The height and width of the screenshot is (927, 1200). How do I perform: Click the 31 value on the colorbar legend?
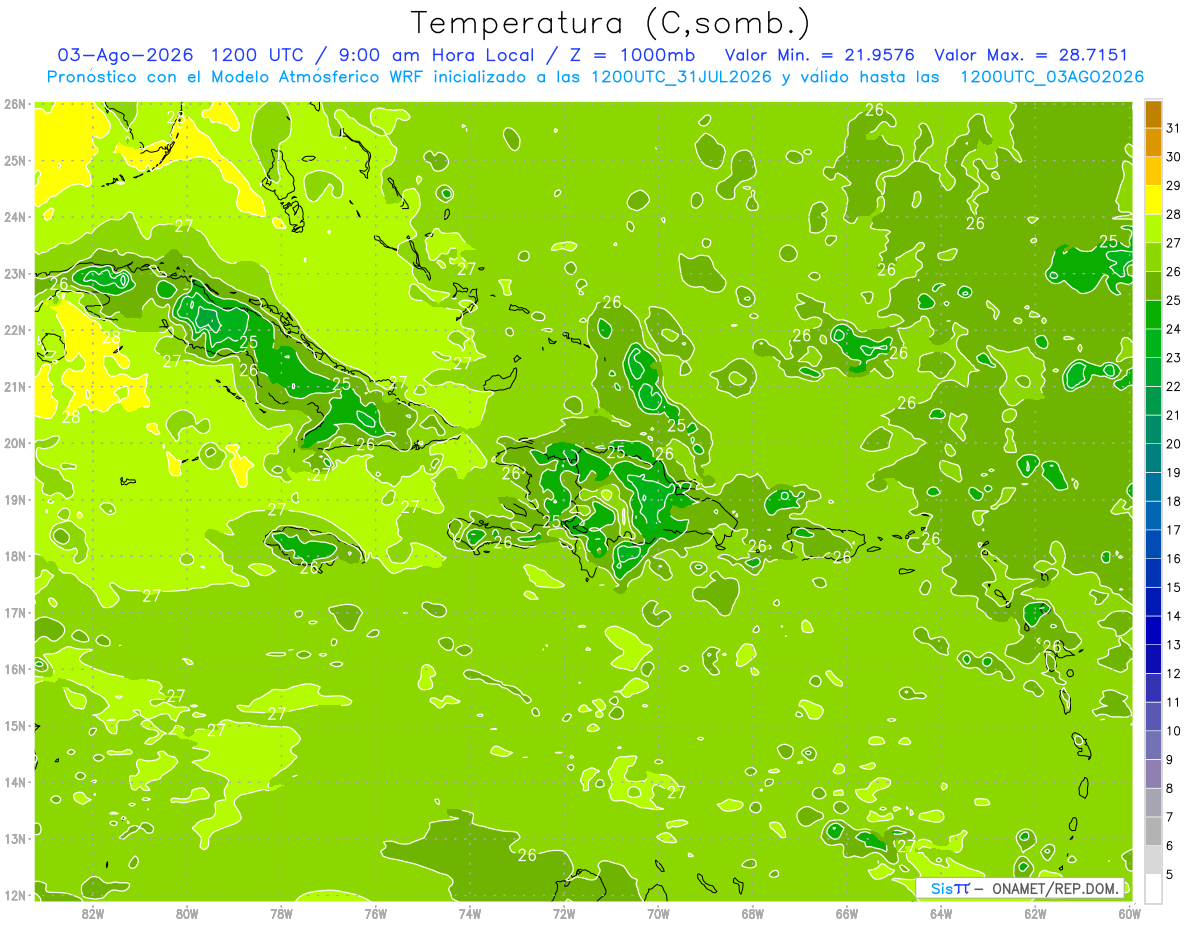pyautogui.click(x=1174, y=128)
